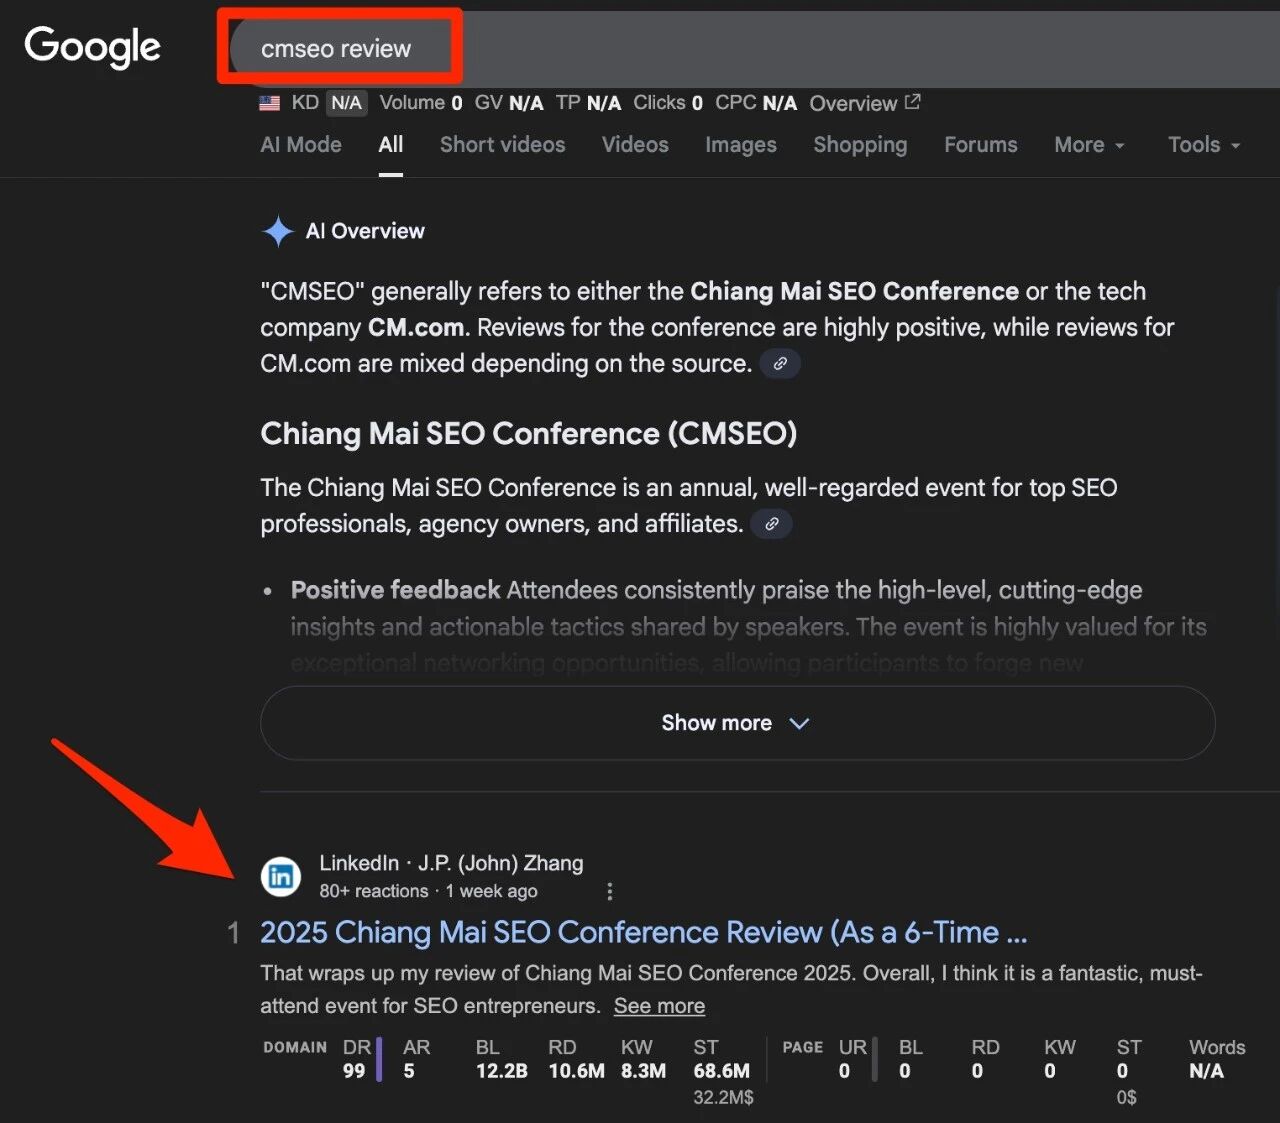Open the Forums tab
Screen dimensions: 1280x1123
pyautogui.click(x=980, y=145)
